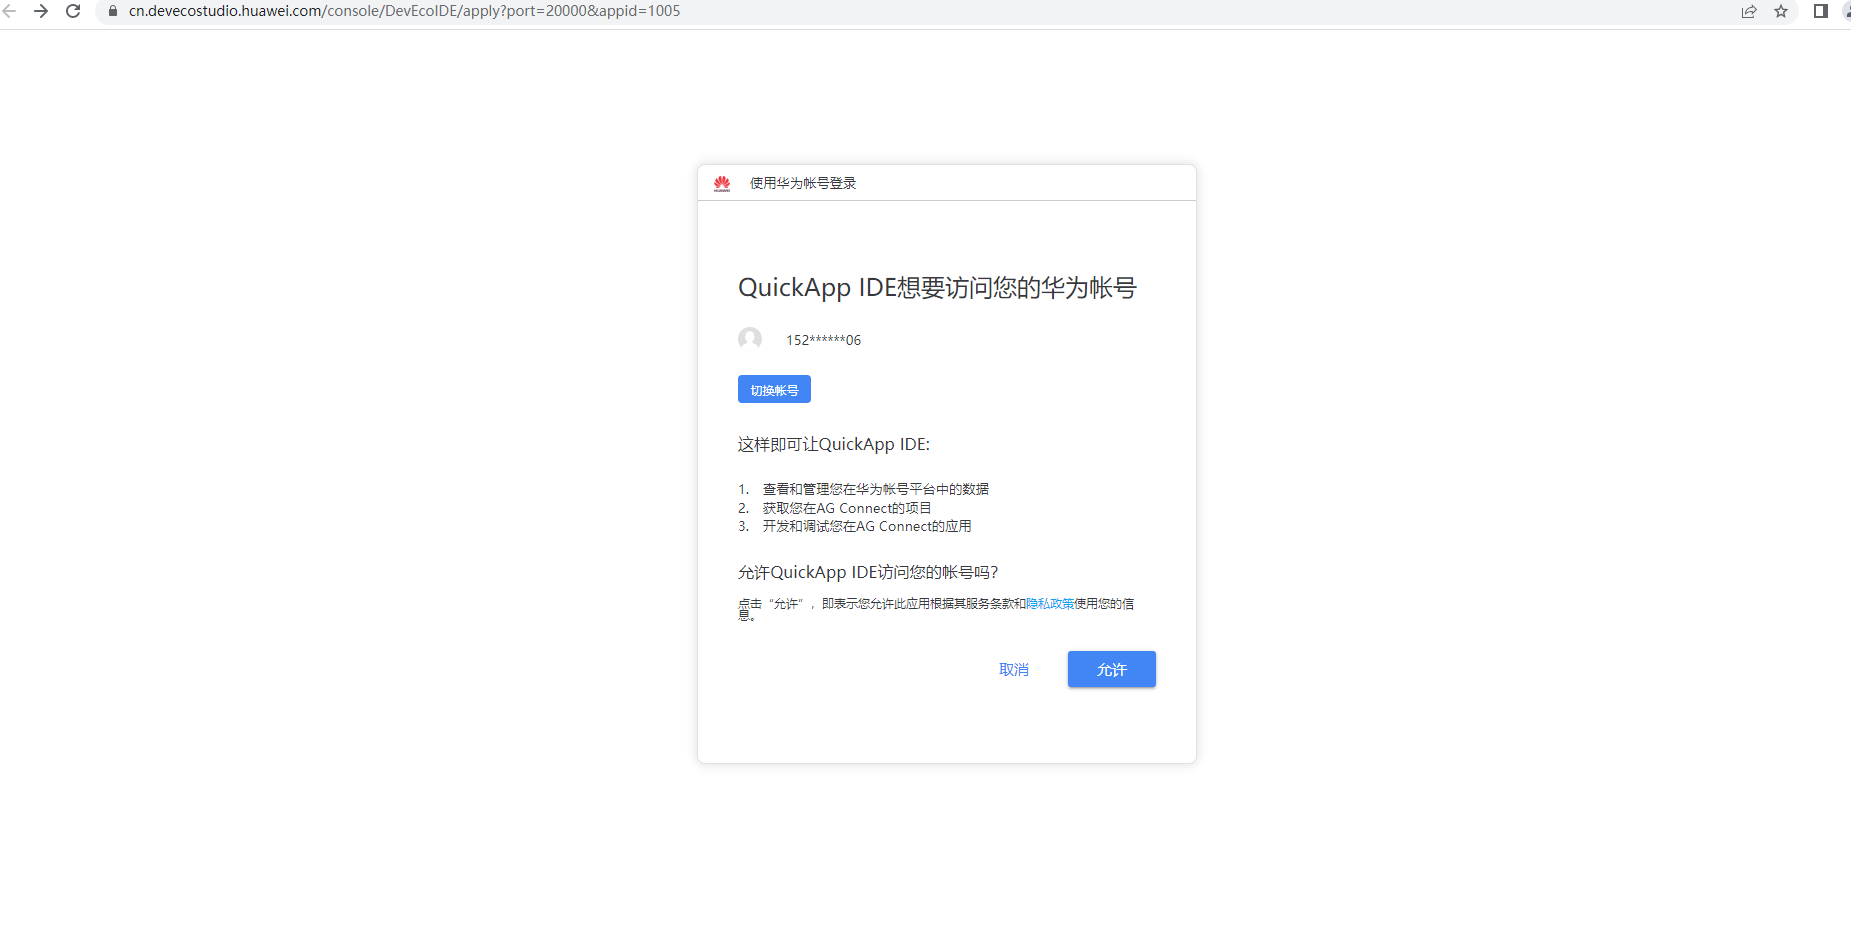Toggle the bookmark star for this page
Image resolution: width=1851 pixels, height=935 pixels.
coord(1782,11)
